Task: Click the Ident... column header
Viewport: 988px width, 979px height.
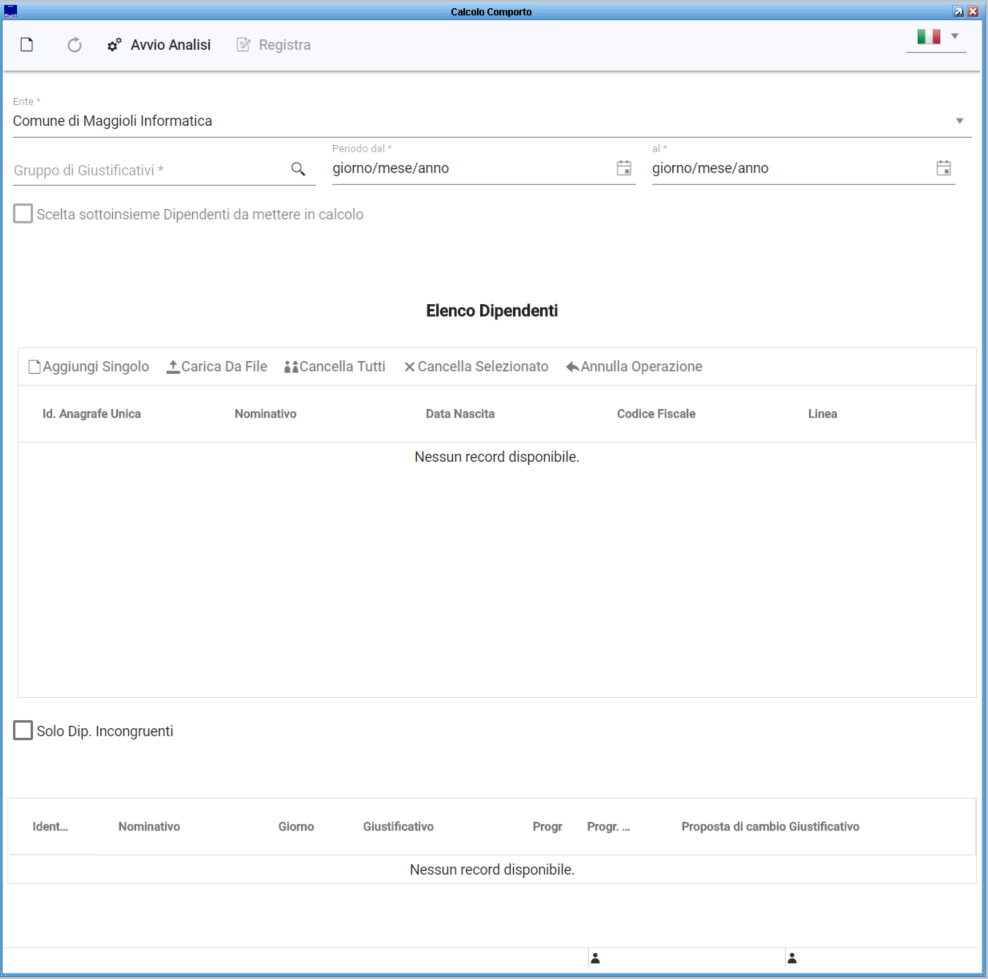Action: pos(50,827)
